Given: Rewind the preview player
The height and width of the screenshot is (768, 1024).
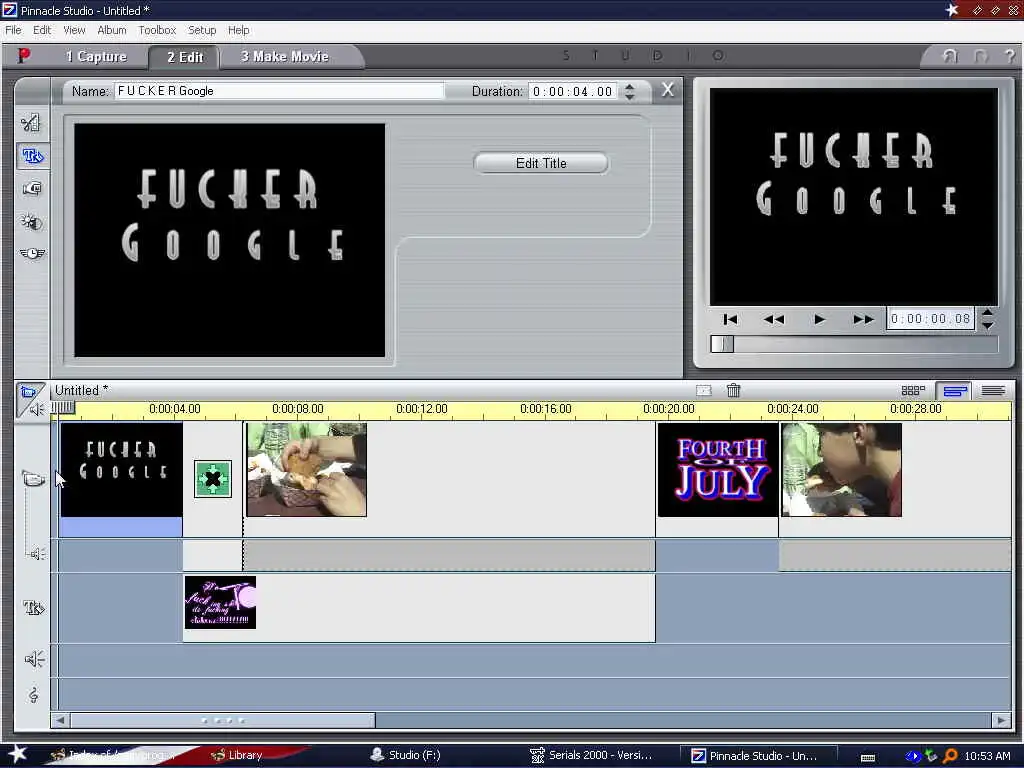Looking at the screenshot, I should pos(774,319).
